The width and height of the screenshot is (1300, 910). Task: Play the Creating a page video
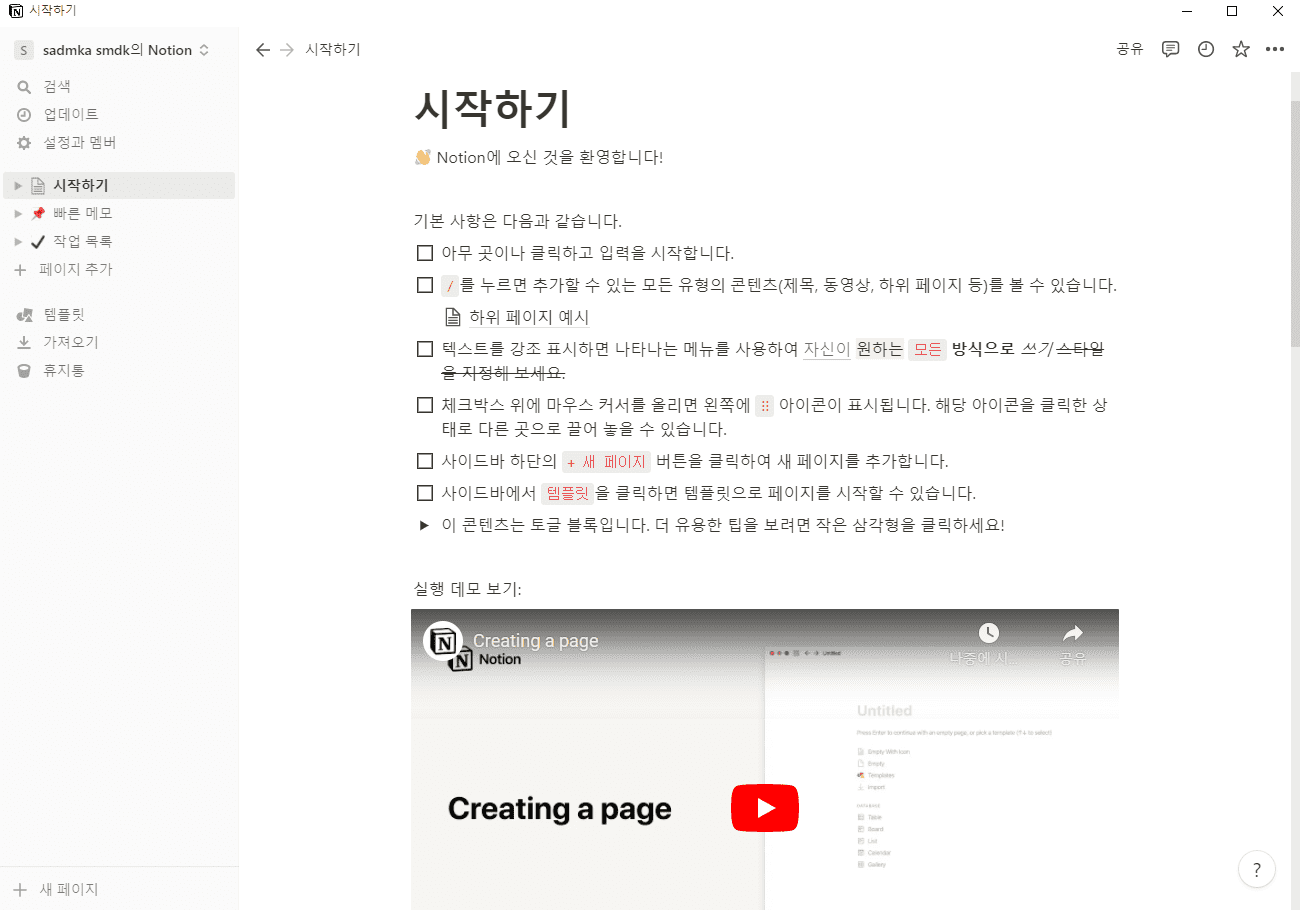pos(765,808)
